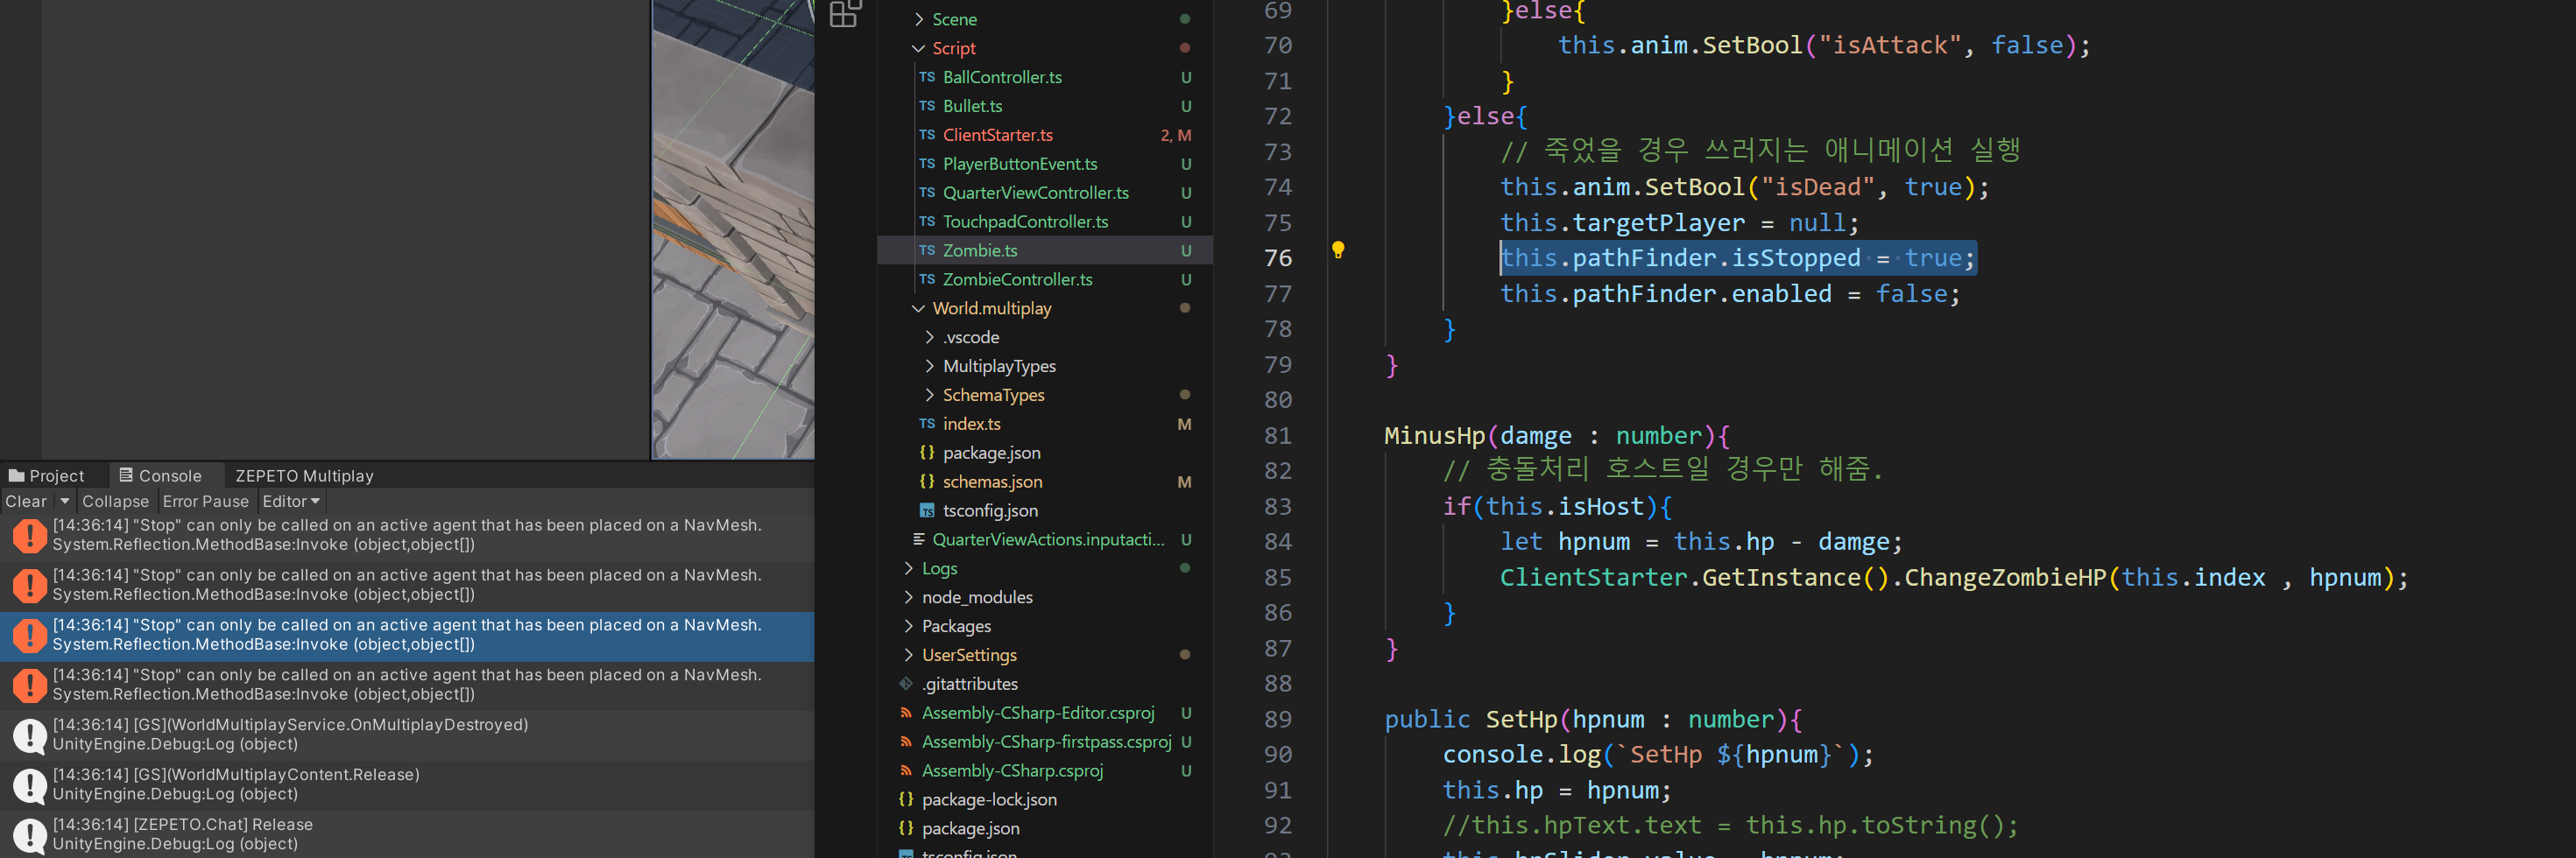Click the file icon of QuarterViewActions.inputactions

[x=918, y=540]
